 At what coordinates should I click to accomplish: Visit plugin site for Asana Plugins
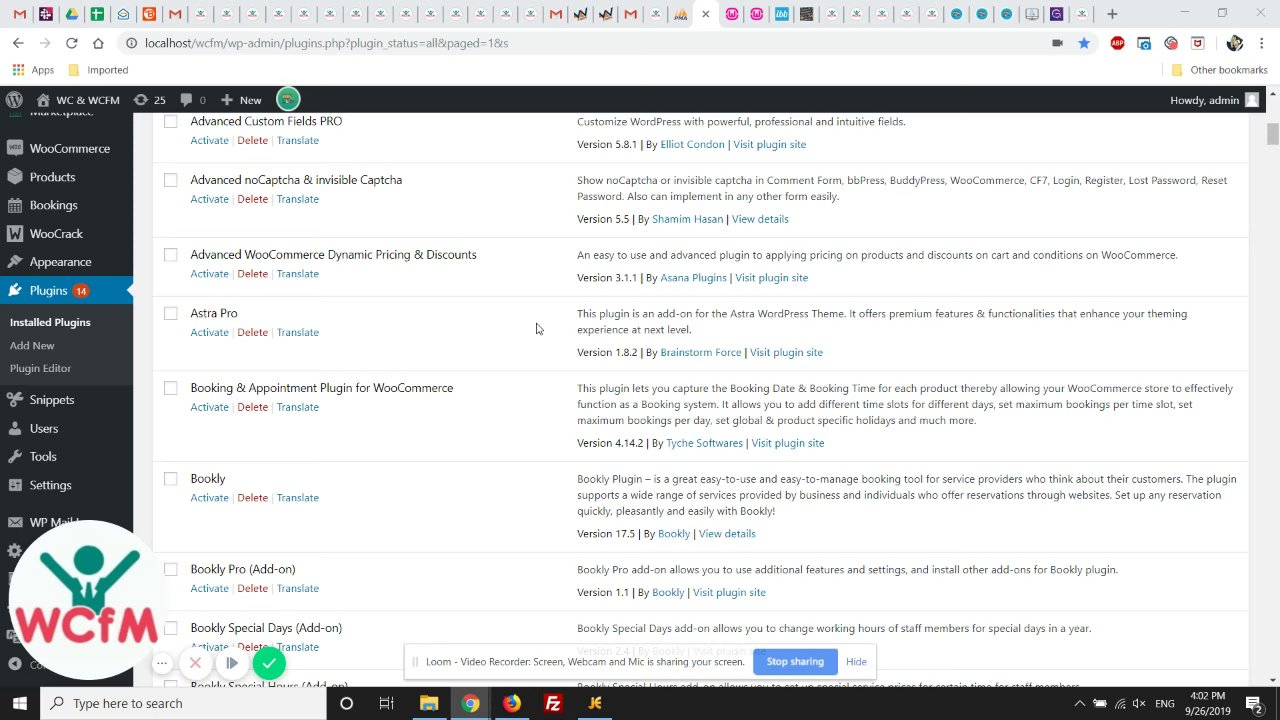[x=771, y=278]
